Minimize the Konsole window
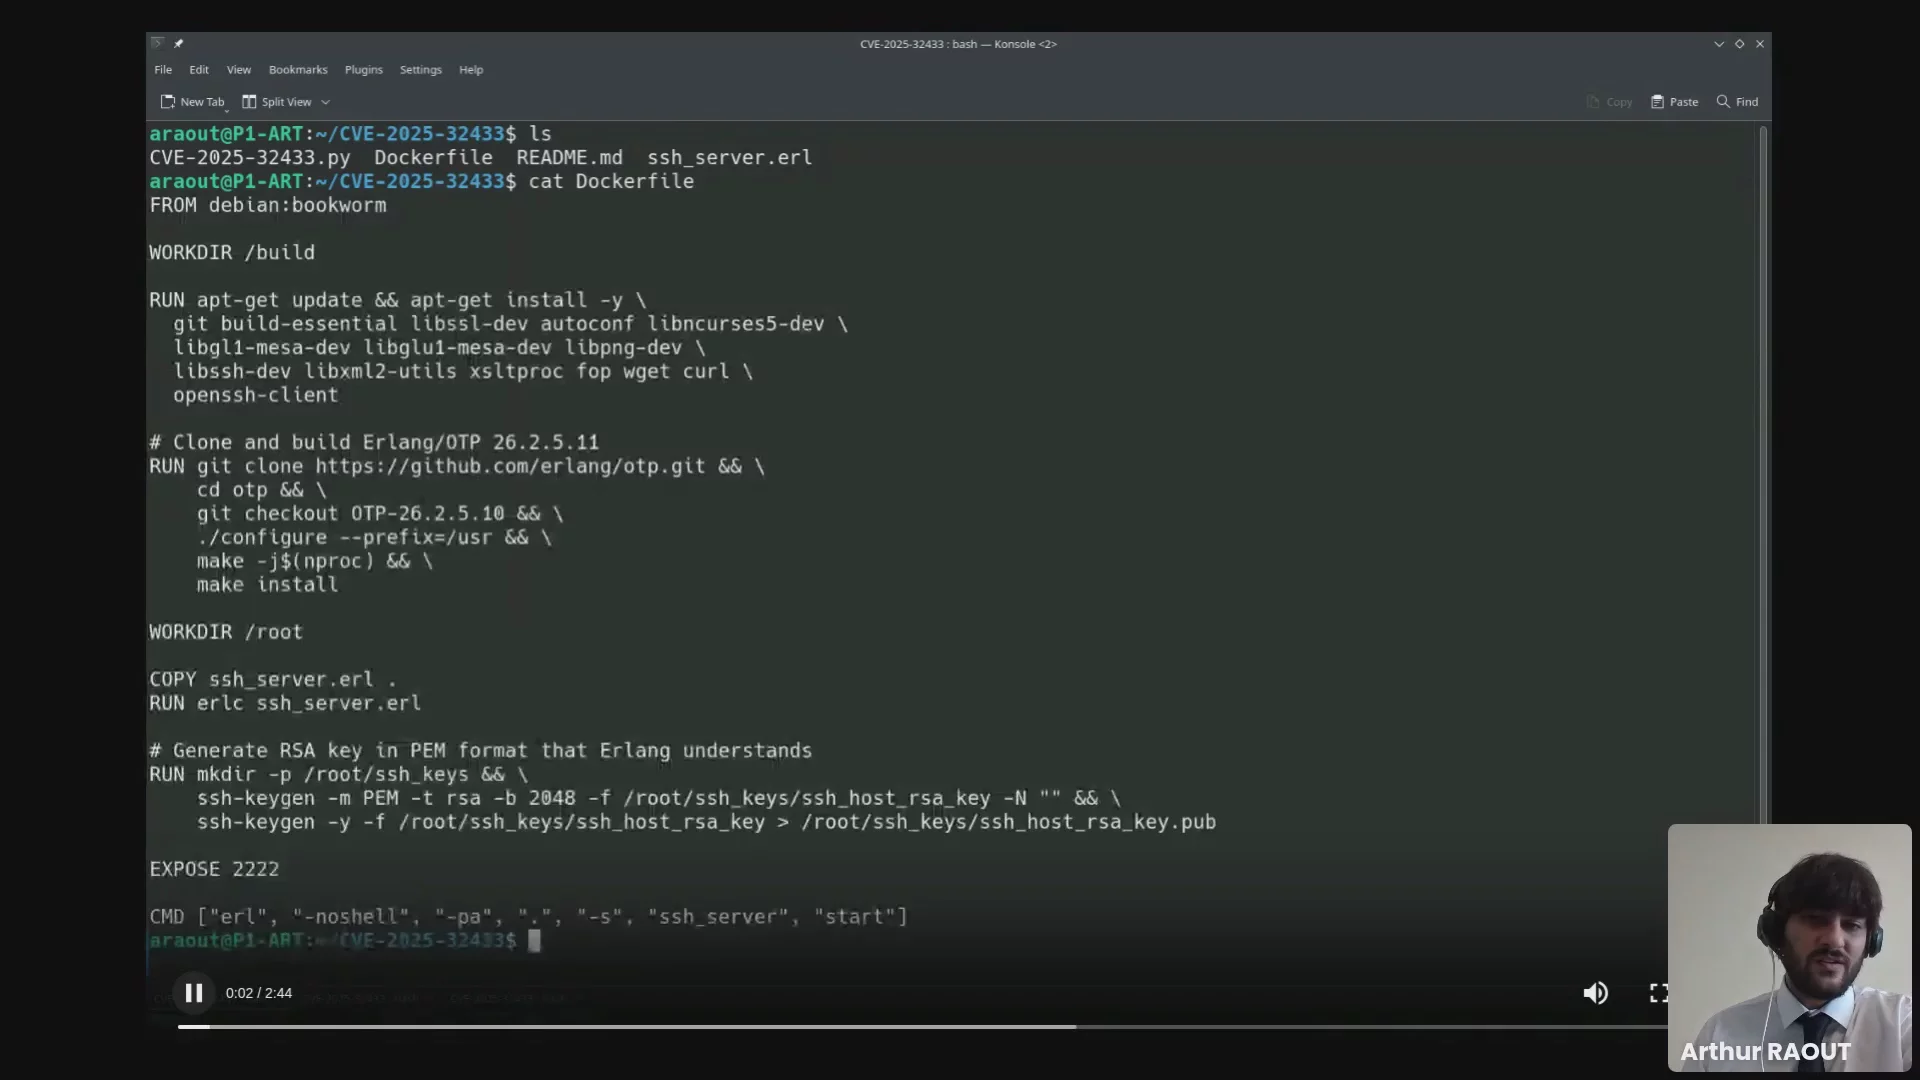The height and width of the screenshot is (1080, 1920). 1719,44
